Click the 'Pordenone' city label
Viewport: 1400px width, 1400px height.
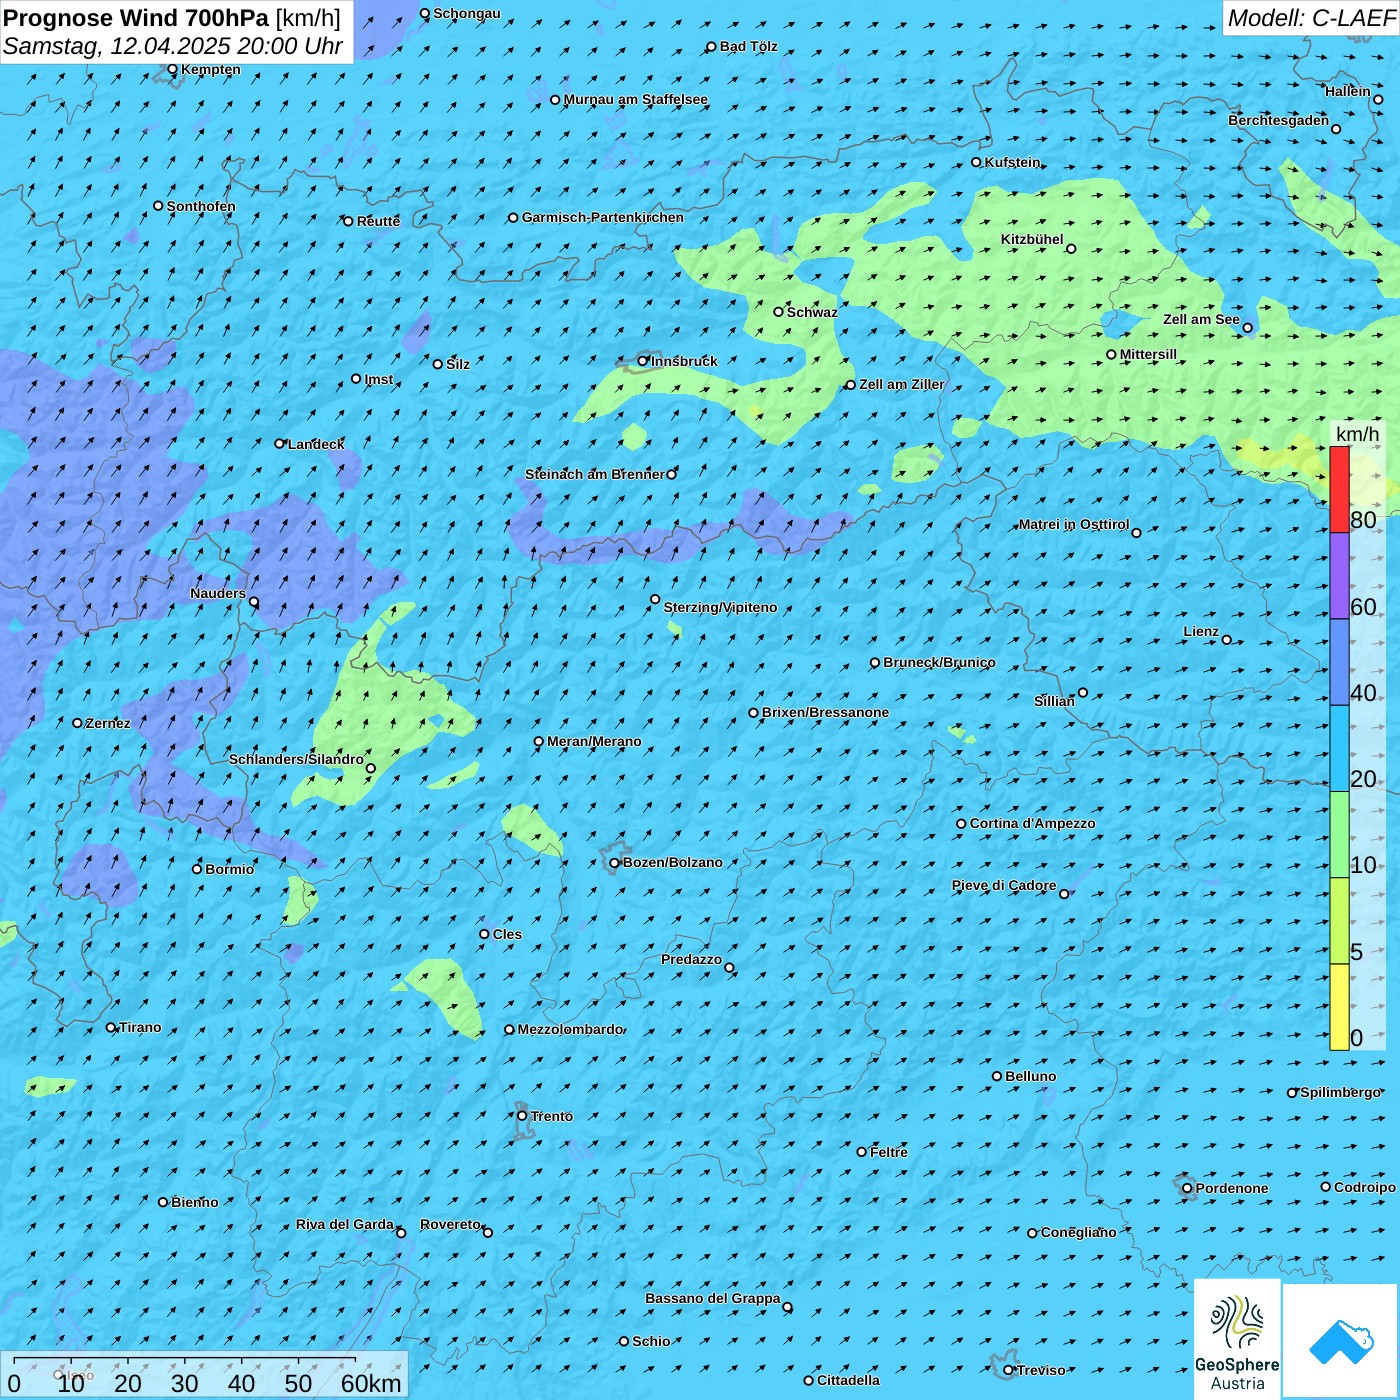pos(1232,1188)
